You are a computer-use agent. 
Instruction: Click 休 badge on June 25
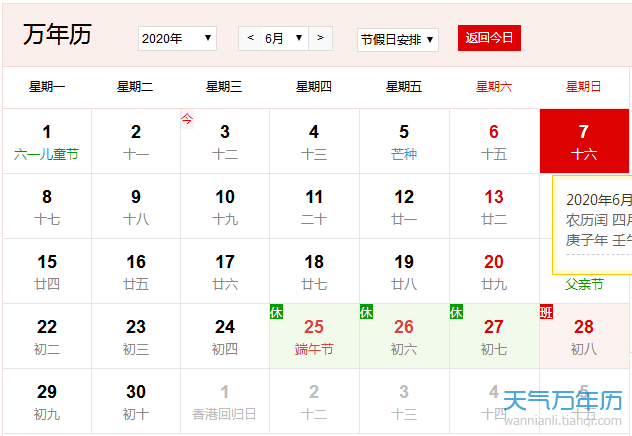(276, 312)
